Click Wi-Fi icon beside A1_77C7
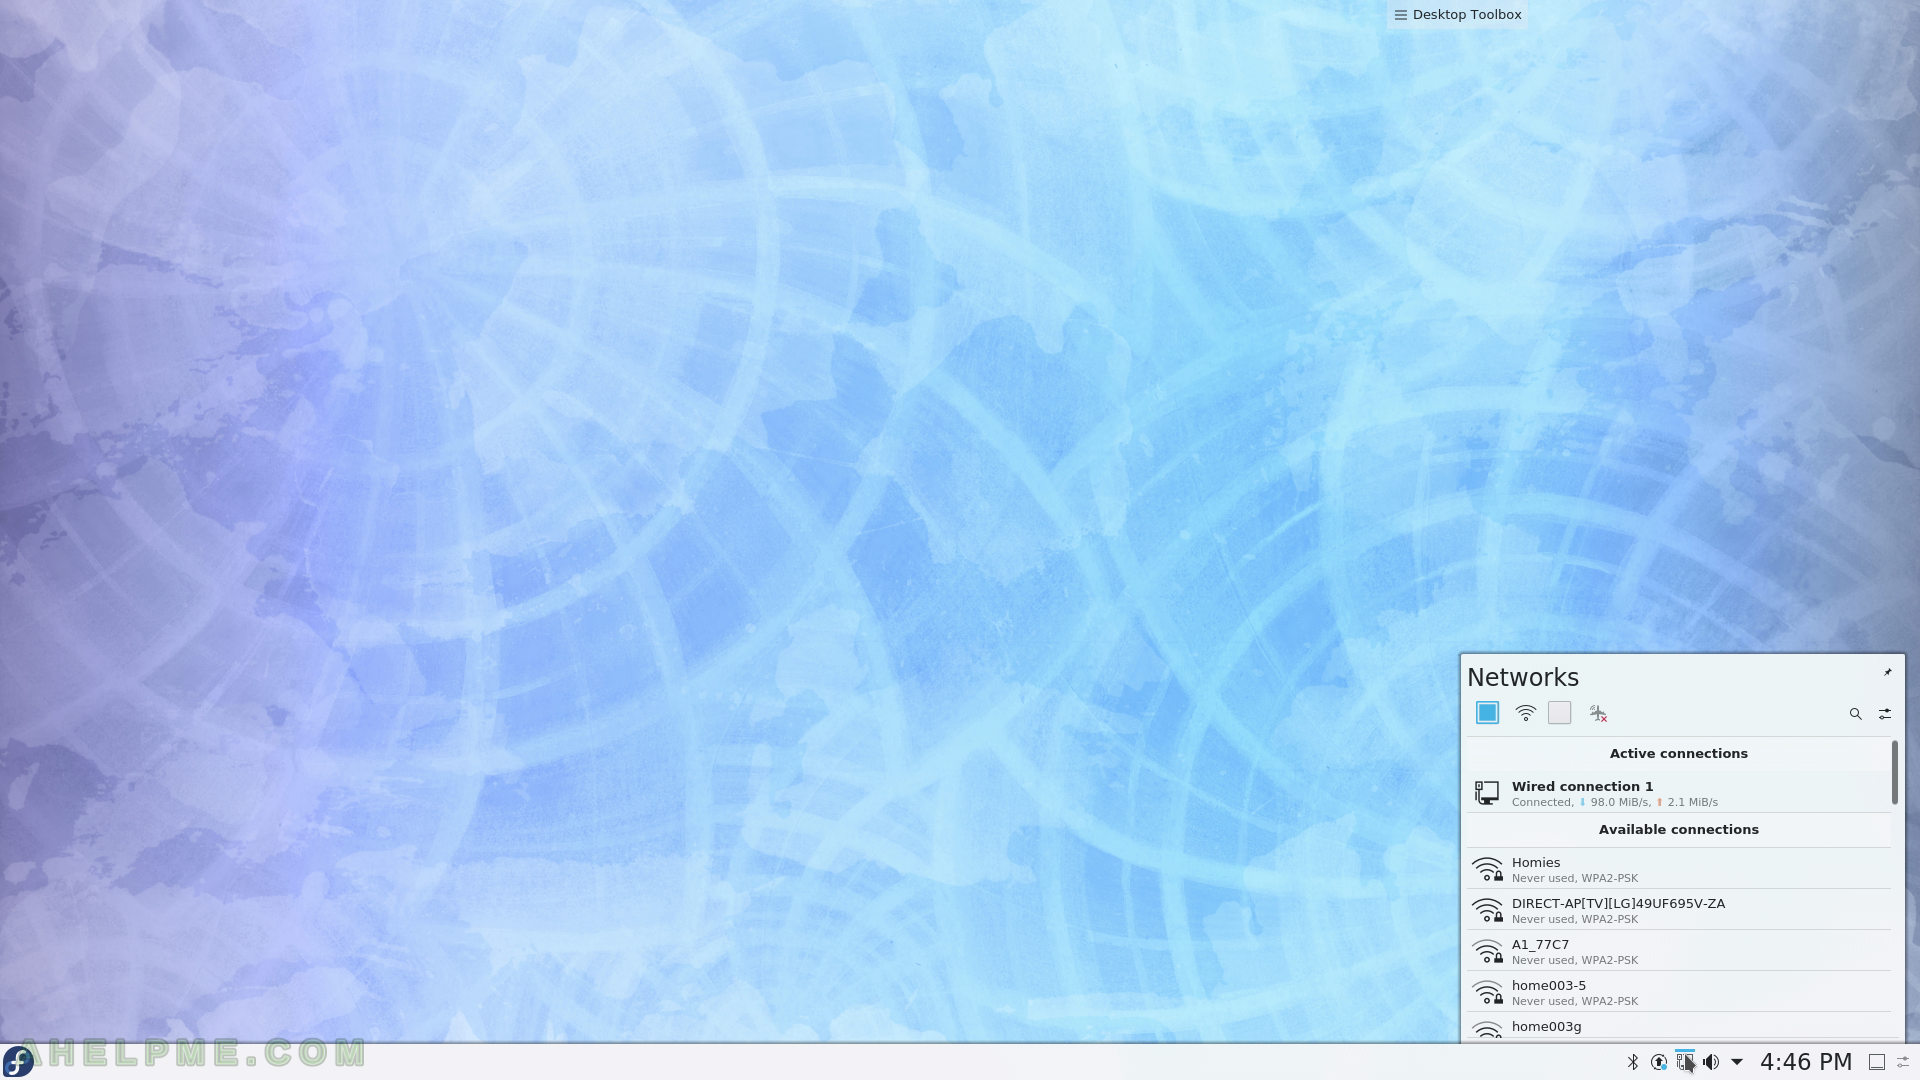Viewport: 1920px width, 1080px height. pyautogui.click(x=1488, y=951)
